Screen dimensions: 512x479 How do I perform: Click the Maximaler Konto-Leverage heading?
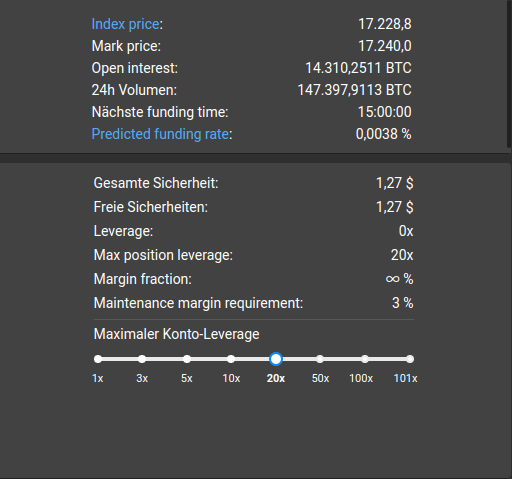(x=176, y=334)
